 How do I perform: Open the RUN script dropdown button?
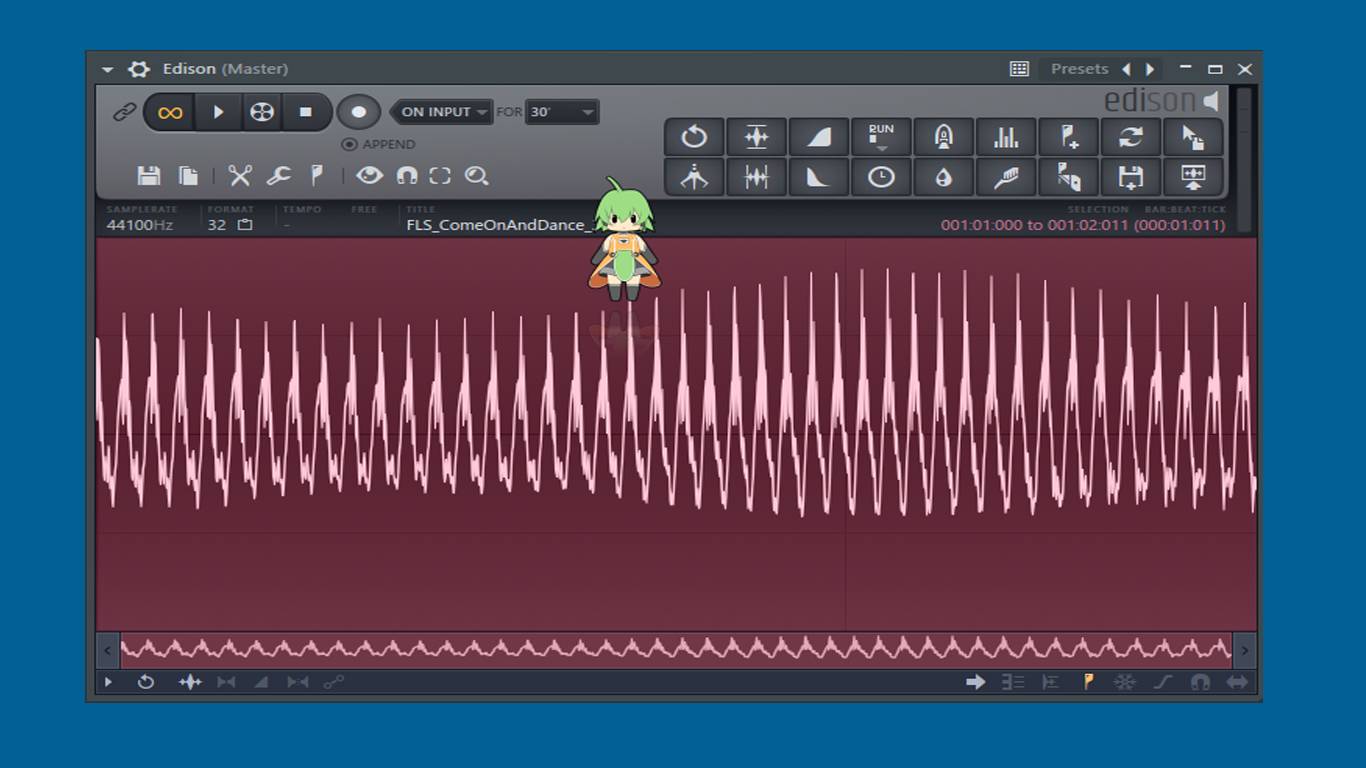click(881, 137)
